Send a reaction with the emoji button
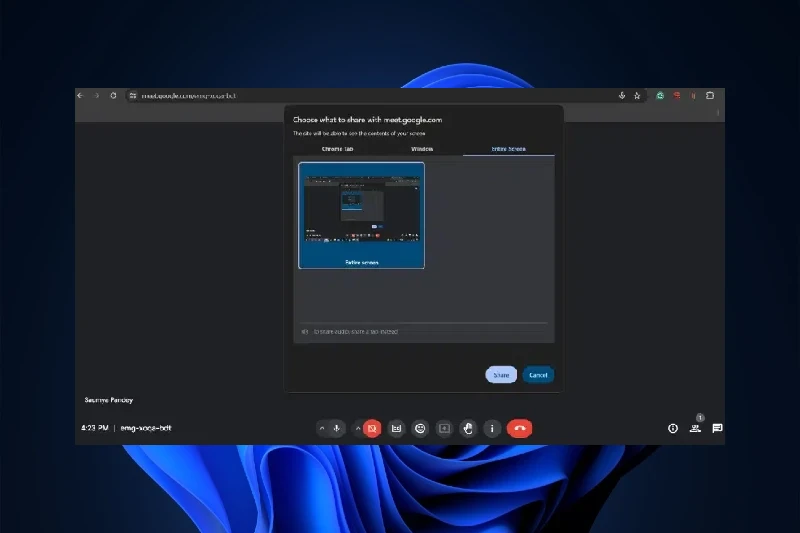This screenshot has width=800, height=533. point(420,428)
